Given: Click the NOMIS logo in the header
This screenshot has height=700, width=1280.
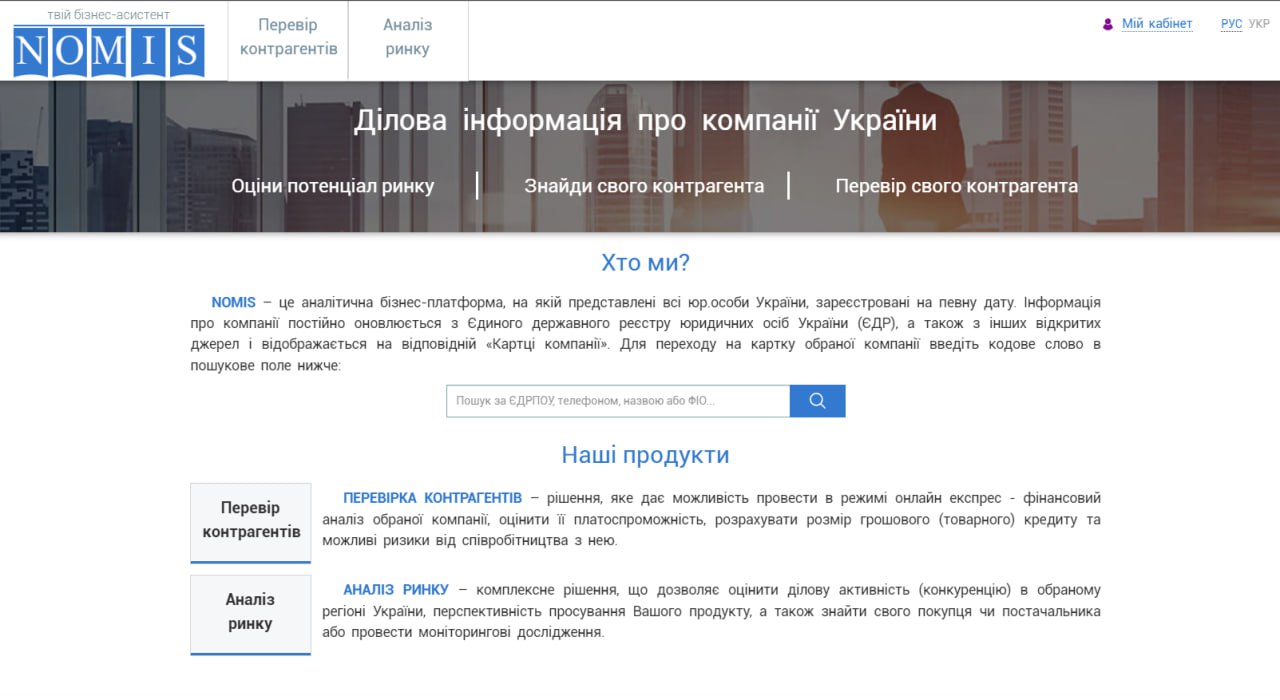Looking at the screenshot, I should click(x=108, y=44).
